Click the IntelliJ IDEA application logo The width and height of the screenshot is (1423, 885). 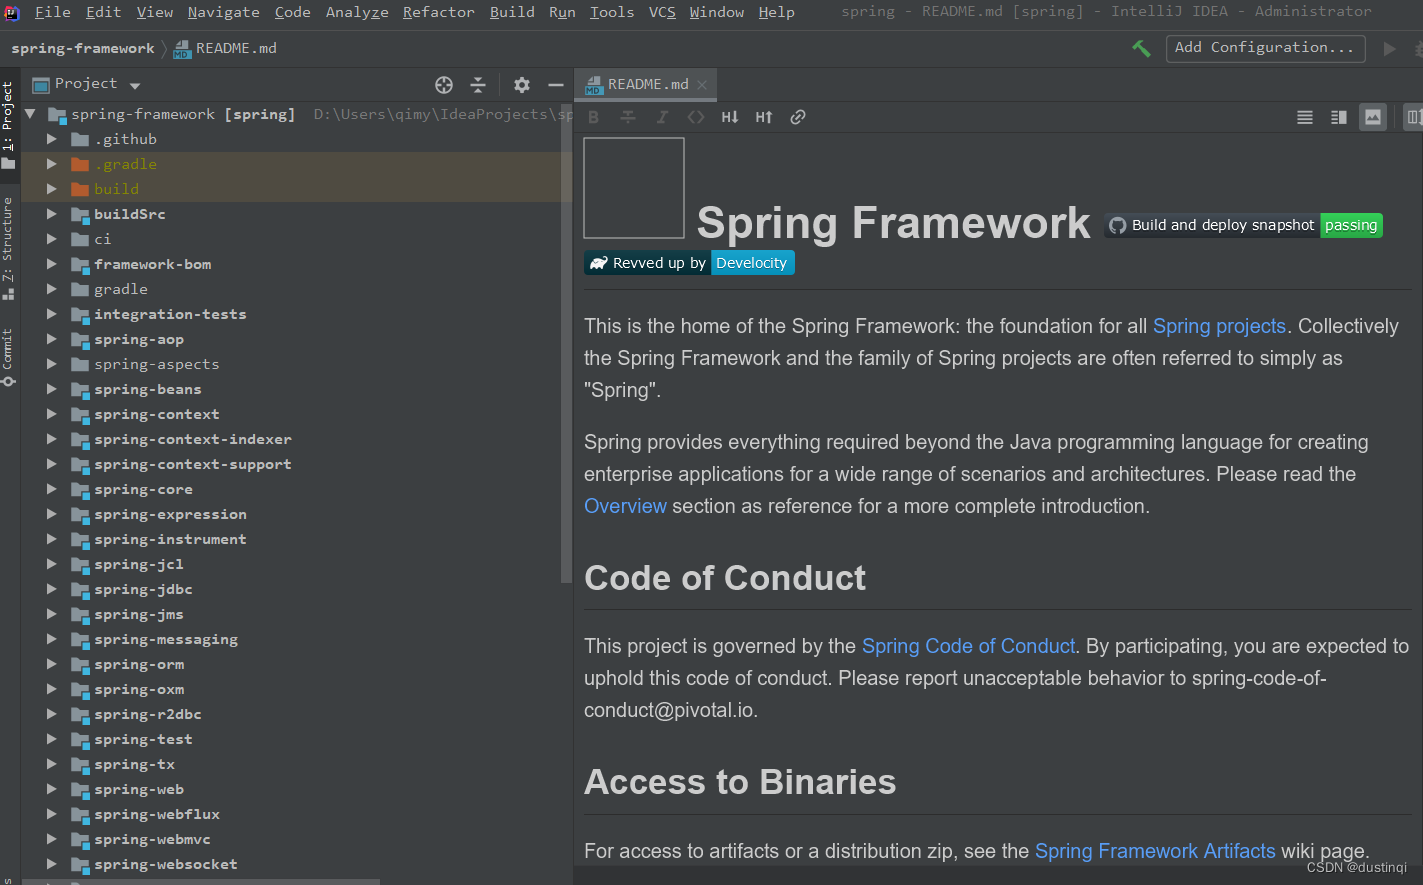(x=11, y=12)
